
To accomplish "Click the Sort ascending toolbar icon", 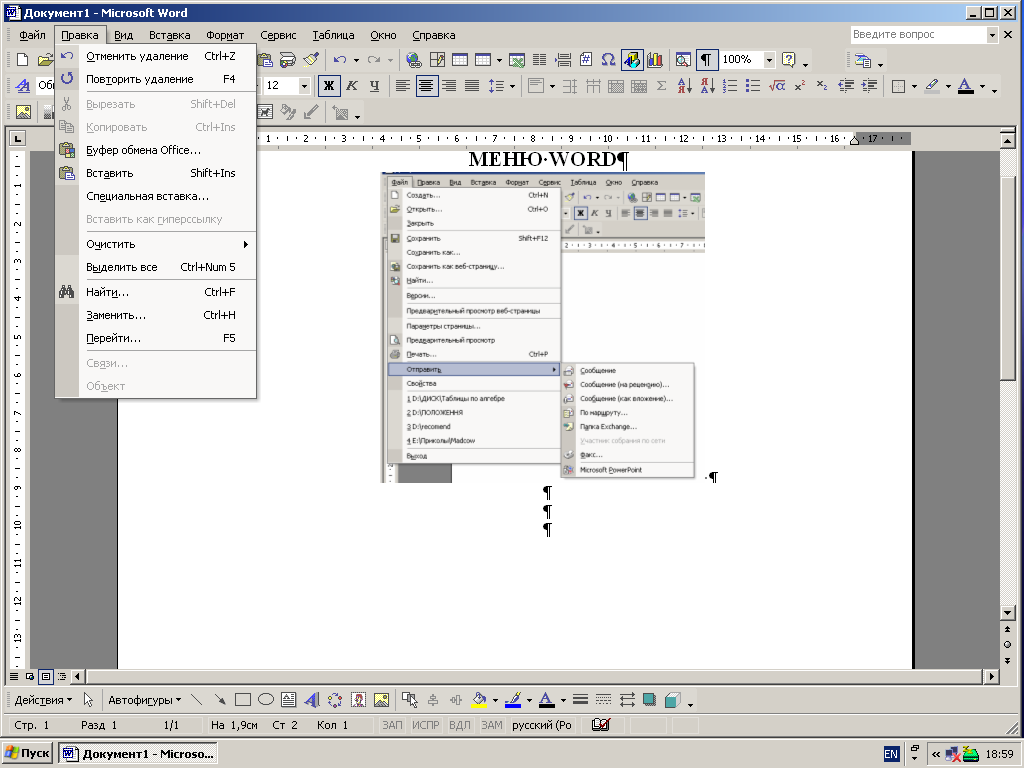I will click(x=685, y=86).
